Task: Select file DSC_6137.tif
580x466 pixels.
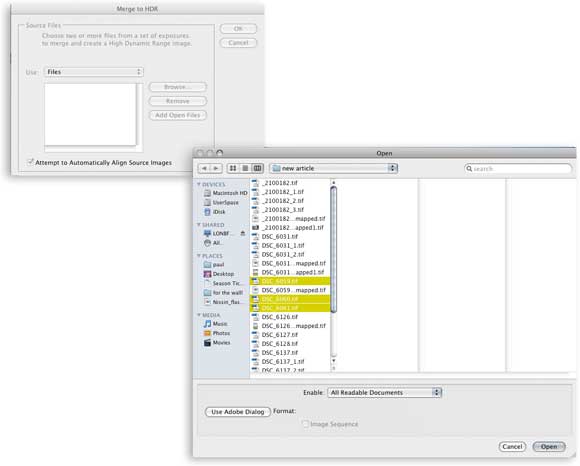Action: pos(290,352)
